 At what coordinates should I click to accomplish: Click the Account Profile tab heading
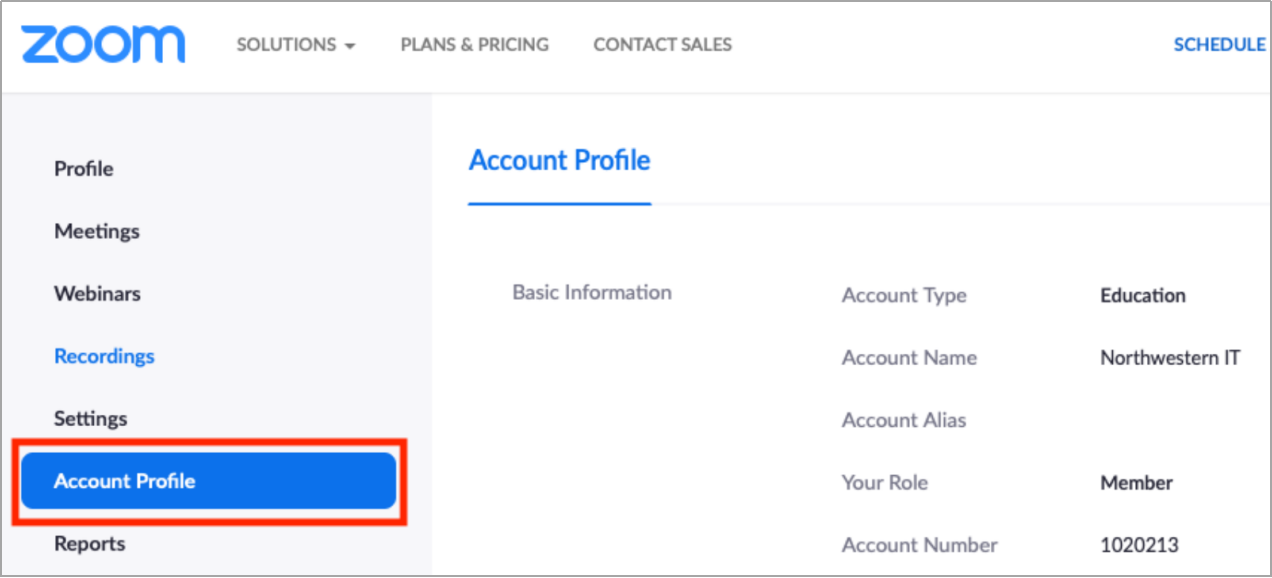[x=559, y=161]
